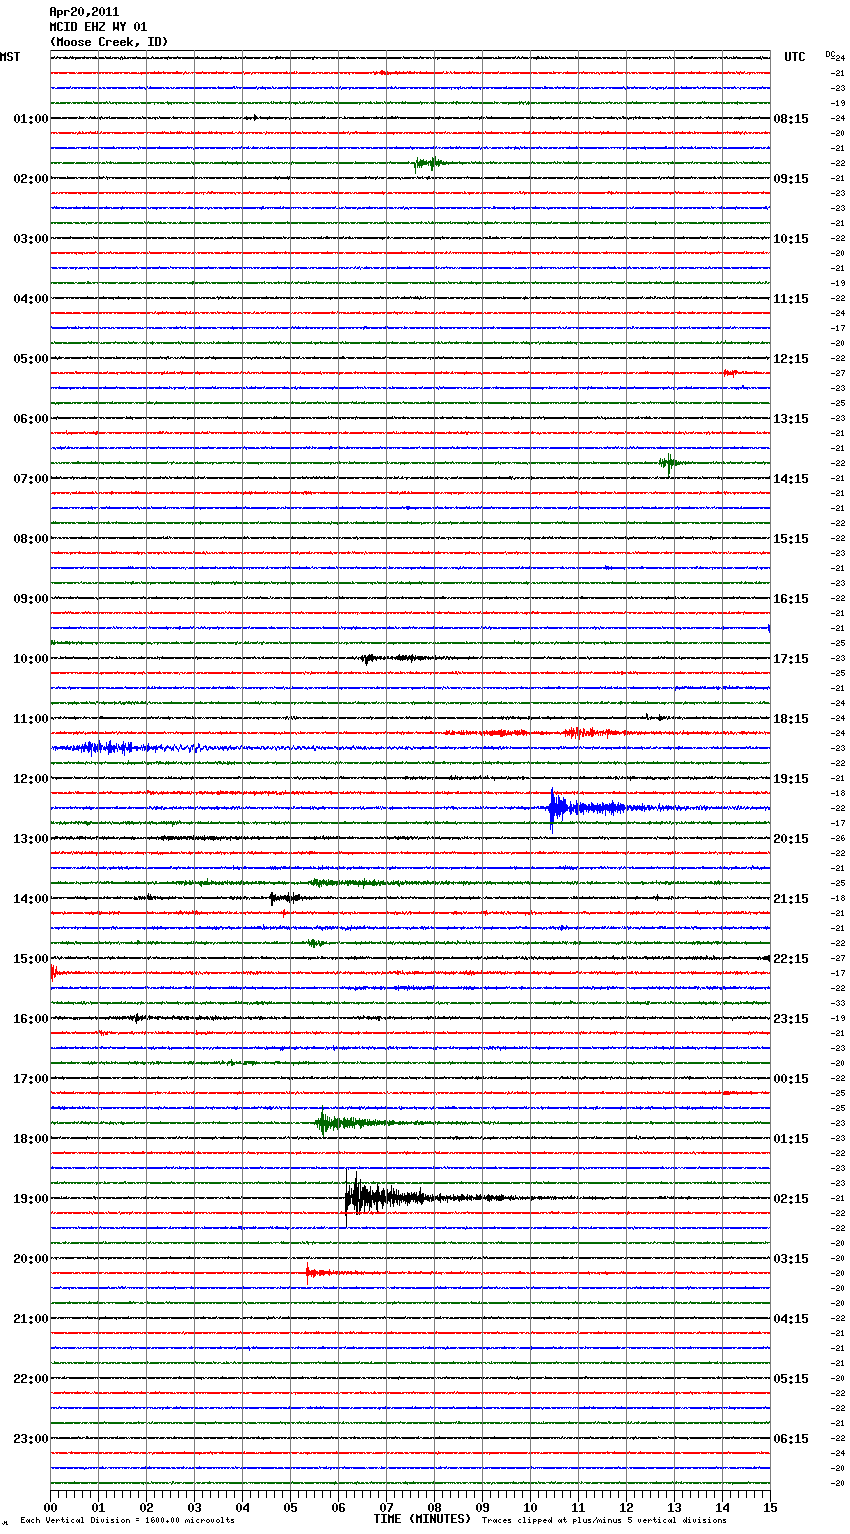The height and width of the screenshot is (1534, 850).
Task: Click the 17:15 UTC time label
Action: click(791, 659)
